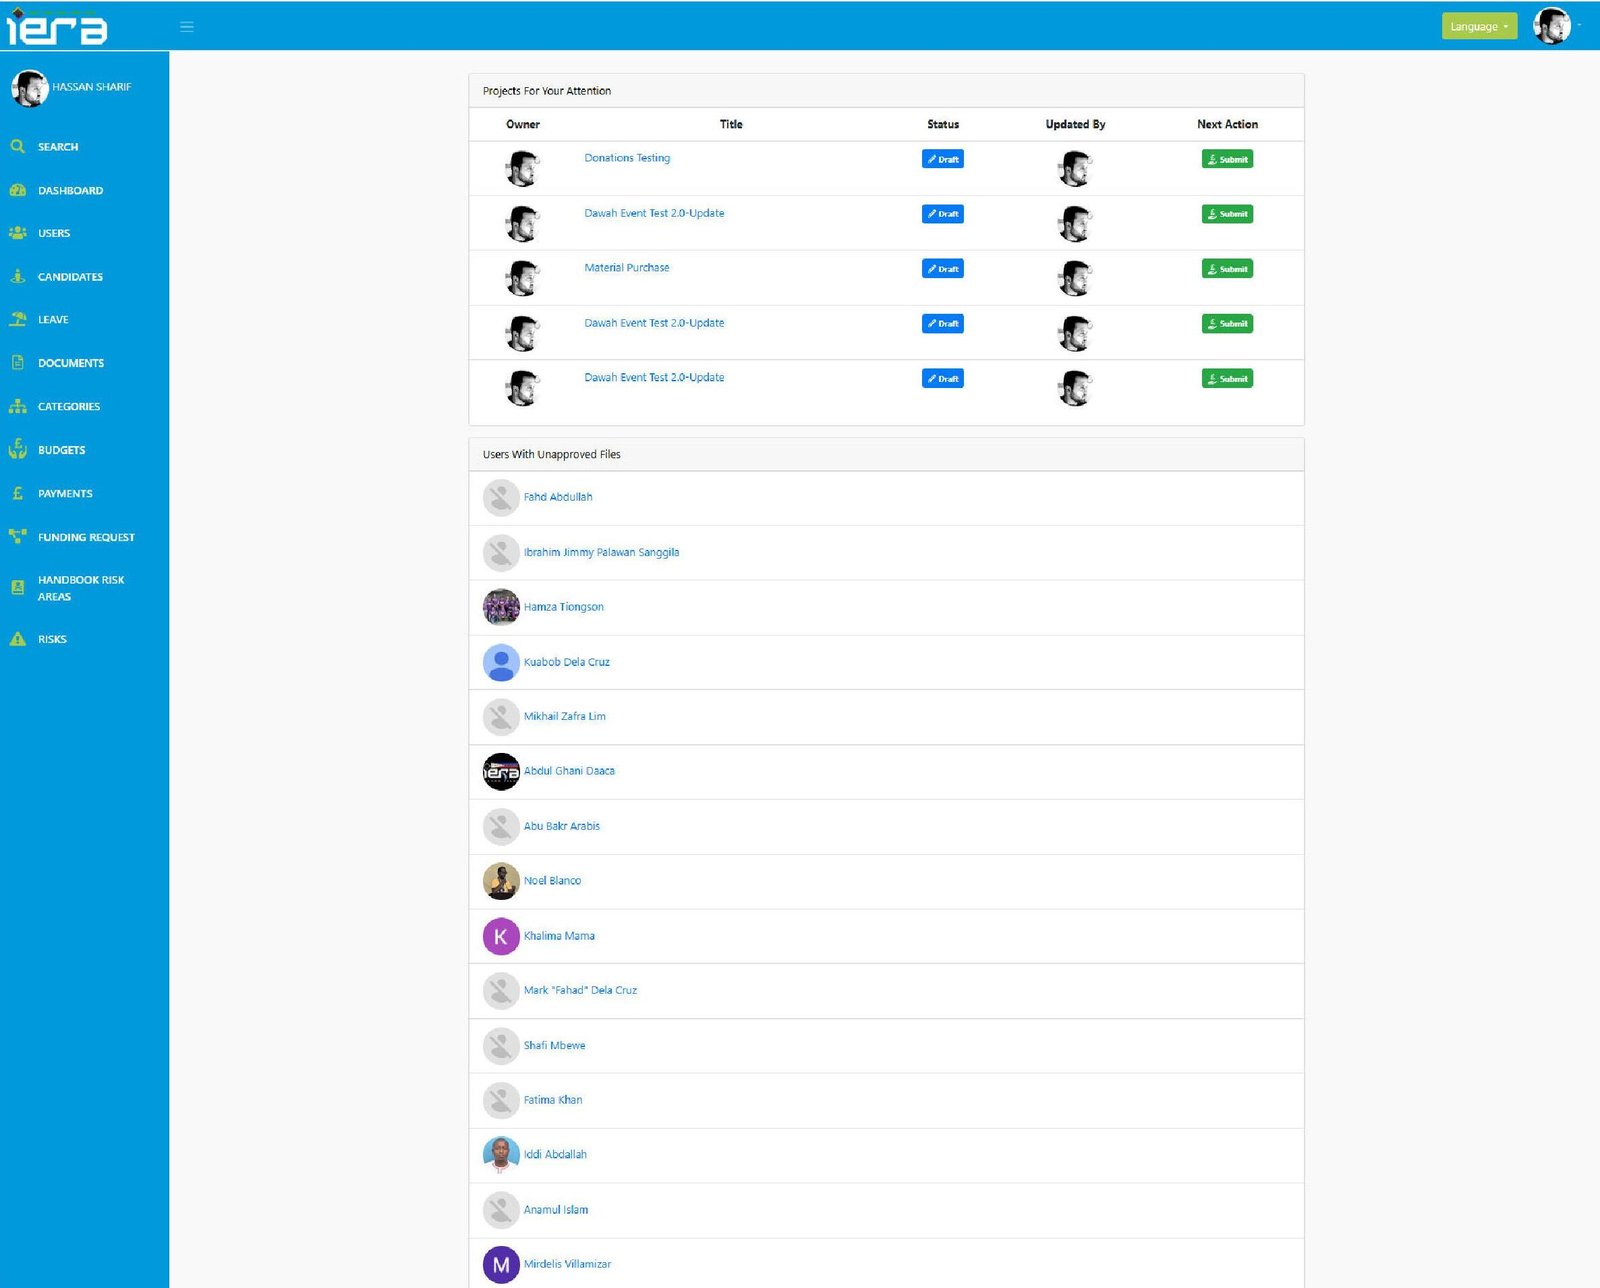Click the Leave beach umbrella icon
1600x1288 pixels.
pos(18,319)
